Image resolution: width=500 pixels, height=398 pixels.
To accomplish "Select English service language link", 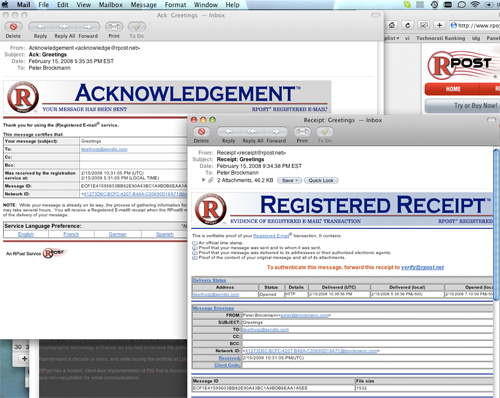I will click(x=26, y=234).
